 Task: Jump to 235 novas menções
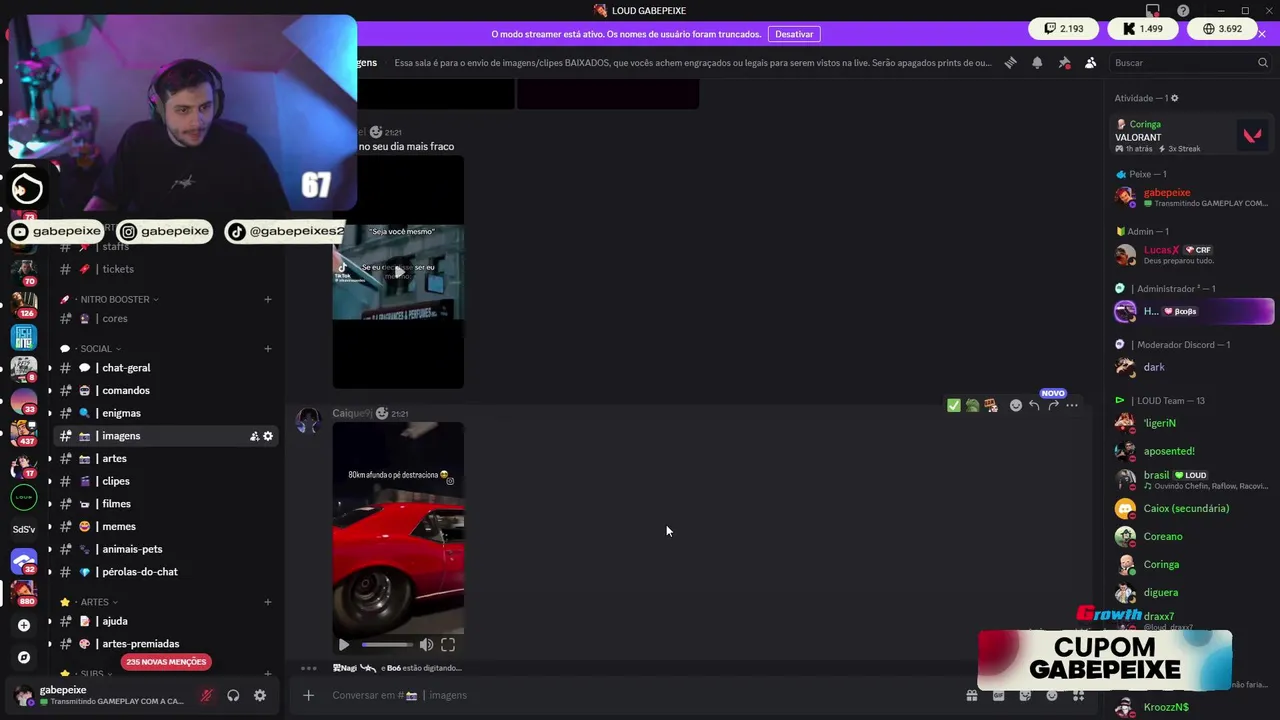click(x=166, y=662)
